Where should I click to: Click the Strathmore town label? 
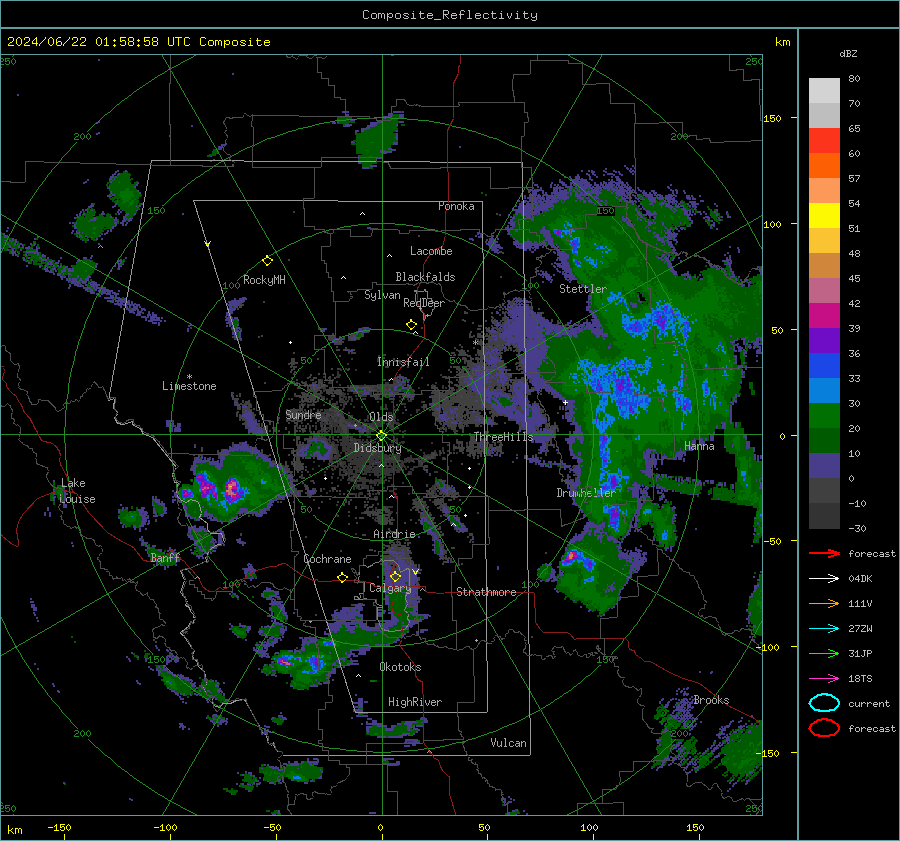486,592
